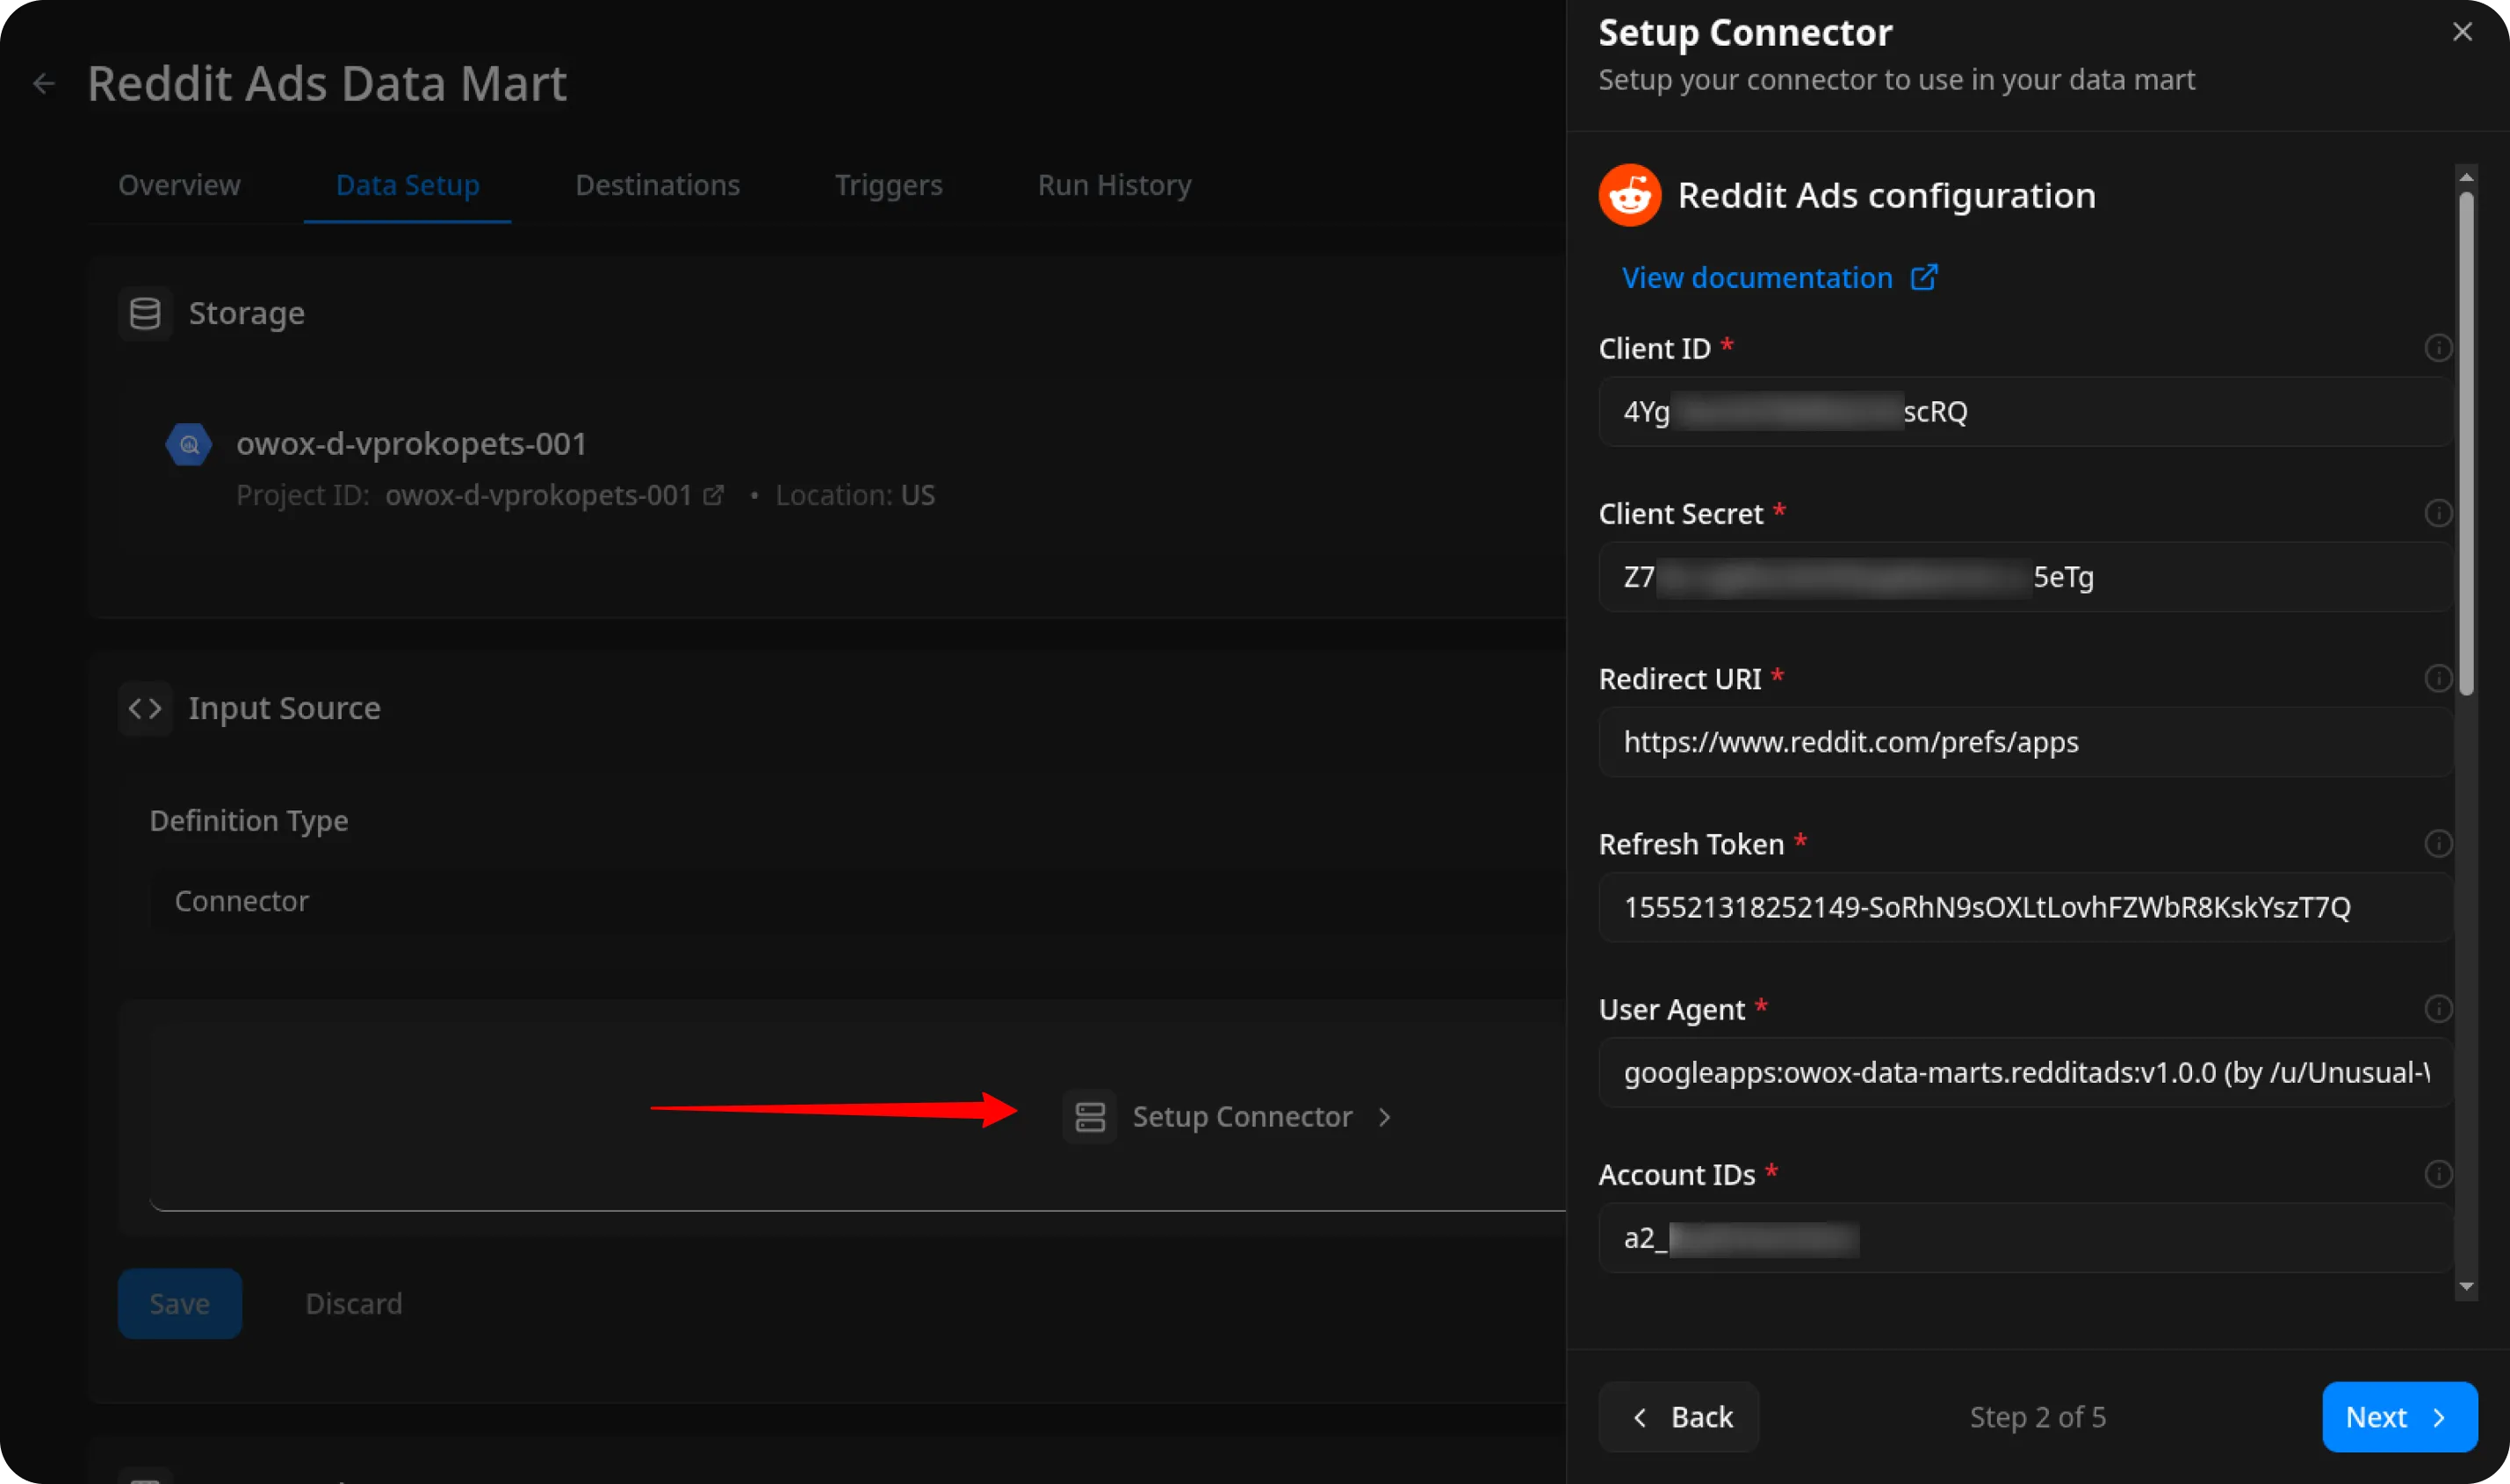The height and width of the screenshot is (1484, 2510).
Task: Open the Run History tab
Action: [x=1114, y=185]
